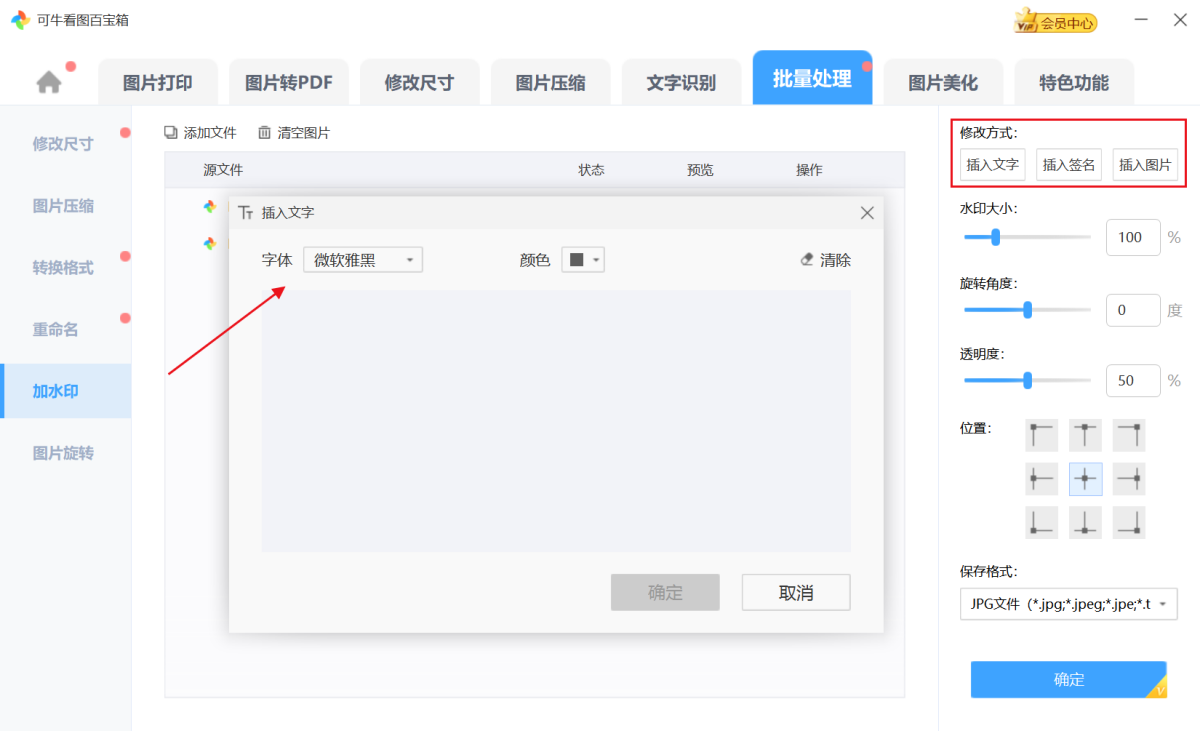This screenshot has width=1200, height=731.
Task: Click the 插入图片 button
Action: [x=1145, y=165]
